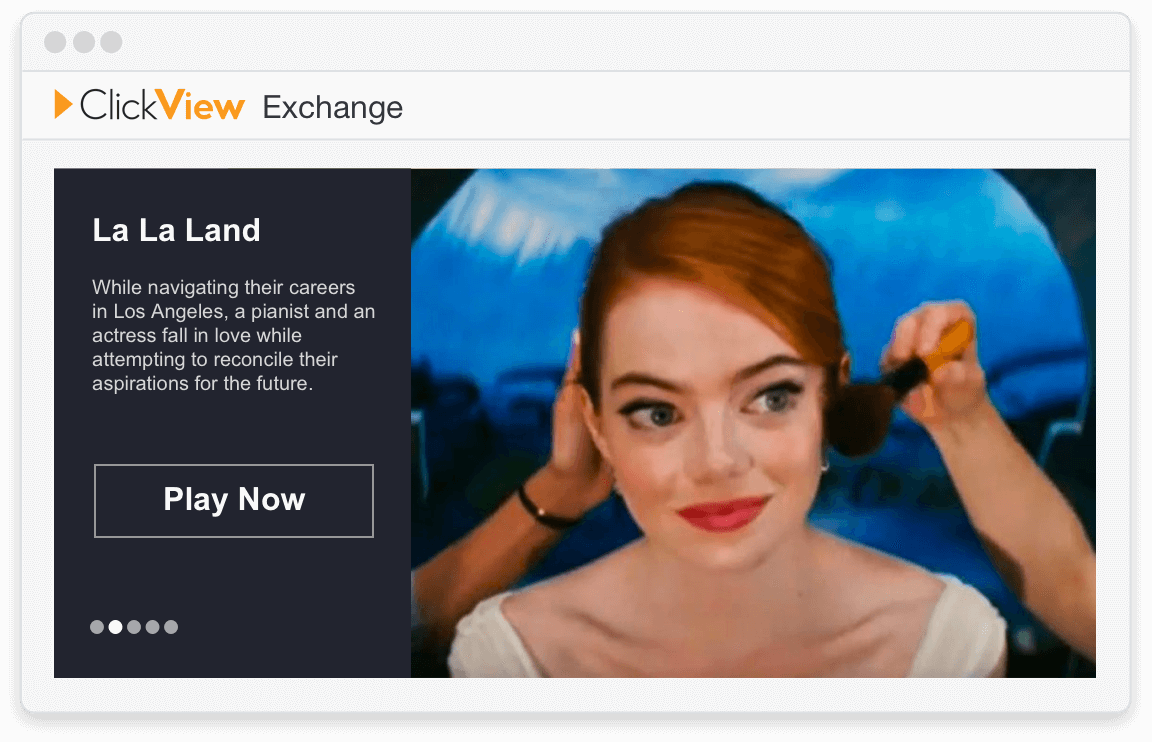Open the ClickView logo link
The height and width of the screenshot is (742, 1152).
pos(149,105)
